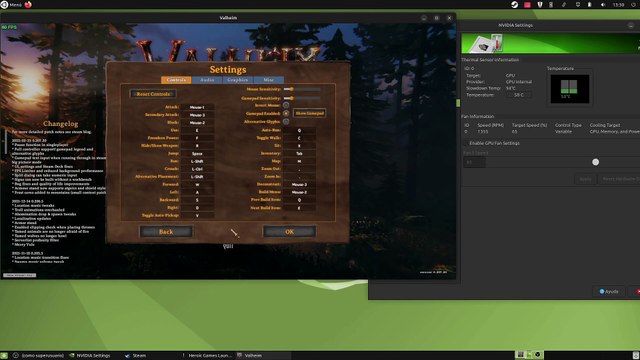Rebind the Zoom Out key field
640x360 pixels.
299,169
